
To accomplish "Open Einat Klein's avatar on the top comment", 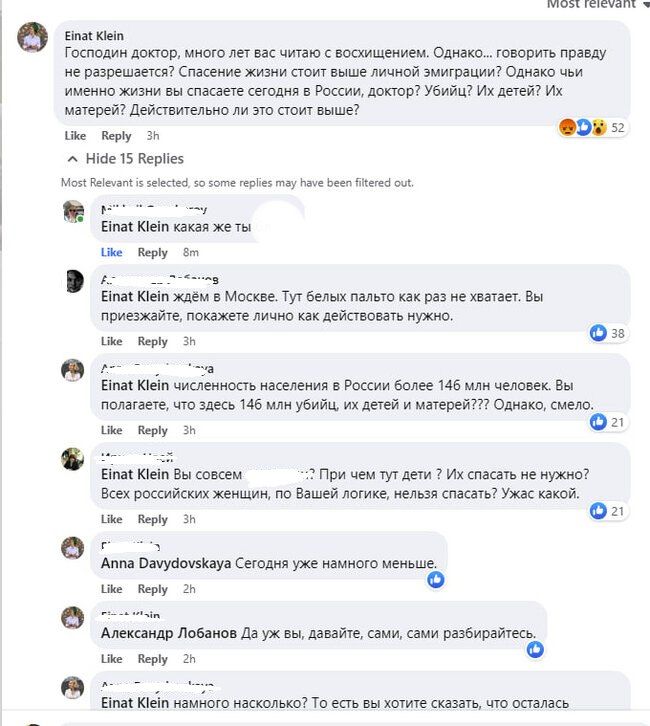I will point(33,38).
